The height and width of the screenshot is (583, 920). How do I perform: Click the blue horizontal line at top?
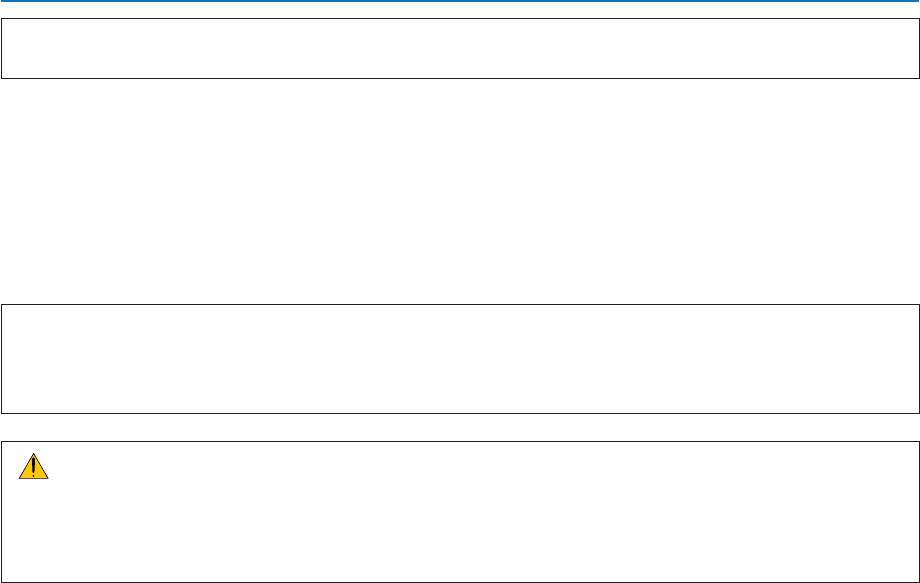coord(460,2)
